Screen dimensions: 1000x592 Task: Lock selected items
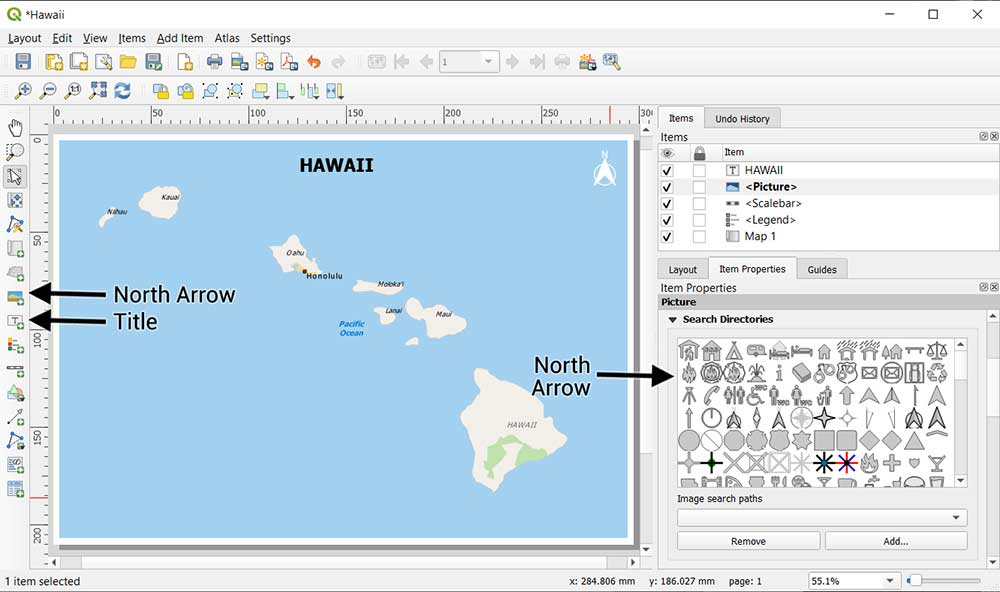(161, 91)
